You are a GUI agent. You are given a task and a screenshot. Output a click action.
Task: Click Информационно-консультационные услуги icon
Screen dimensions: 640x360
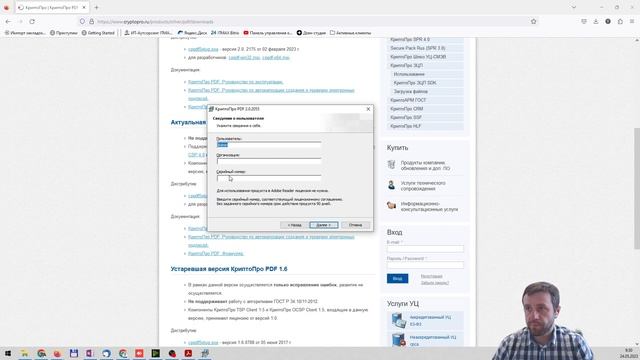pos(391,205)
